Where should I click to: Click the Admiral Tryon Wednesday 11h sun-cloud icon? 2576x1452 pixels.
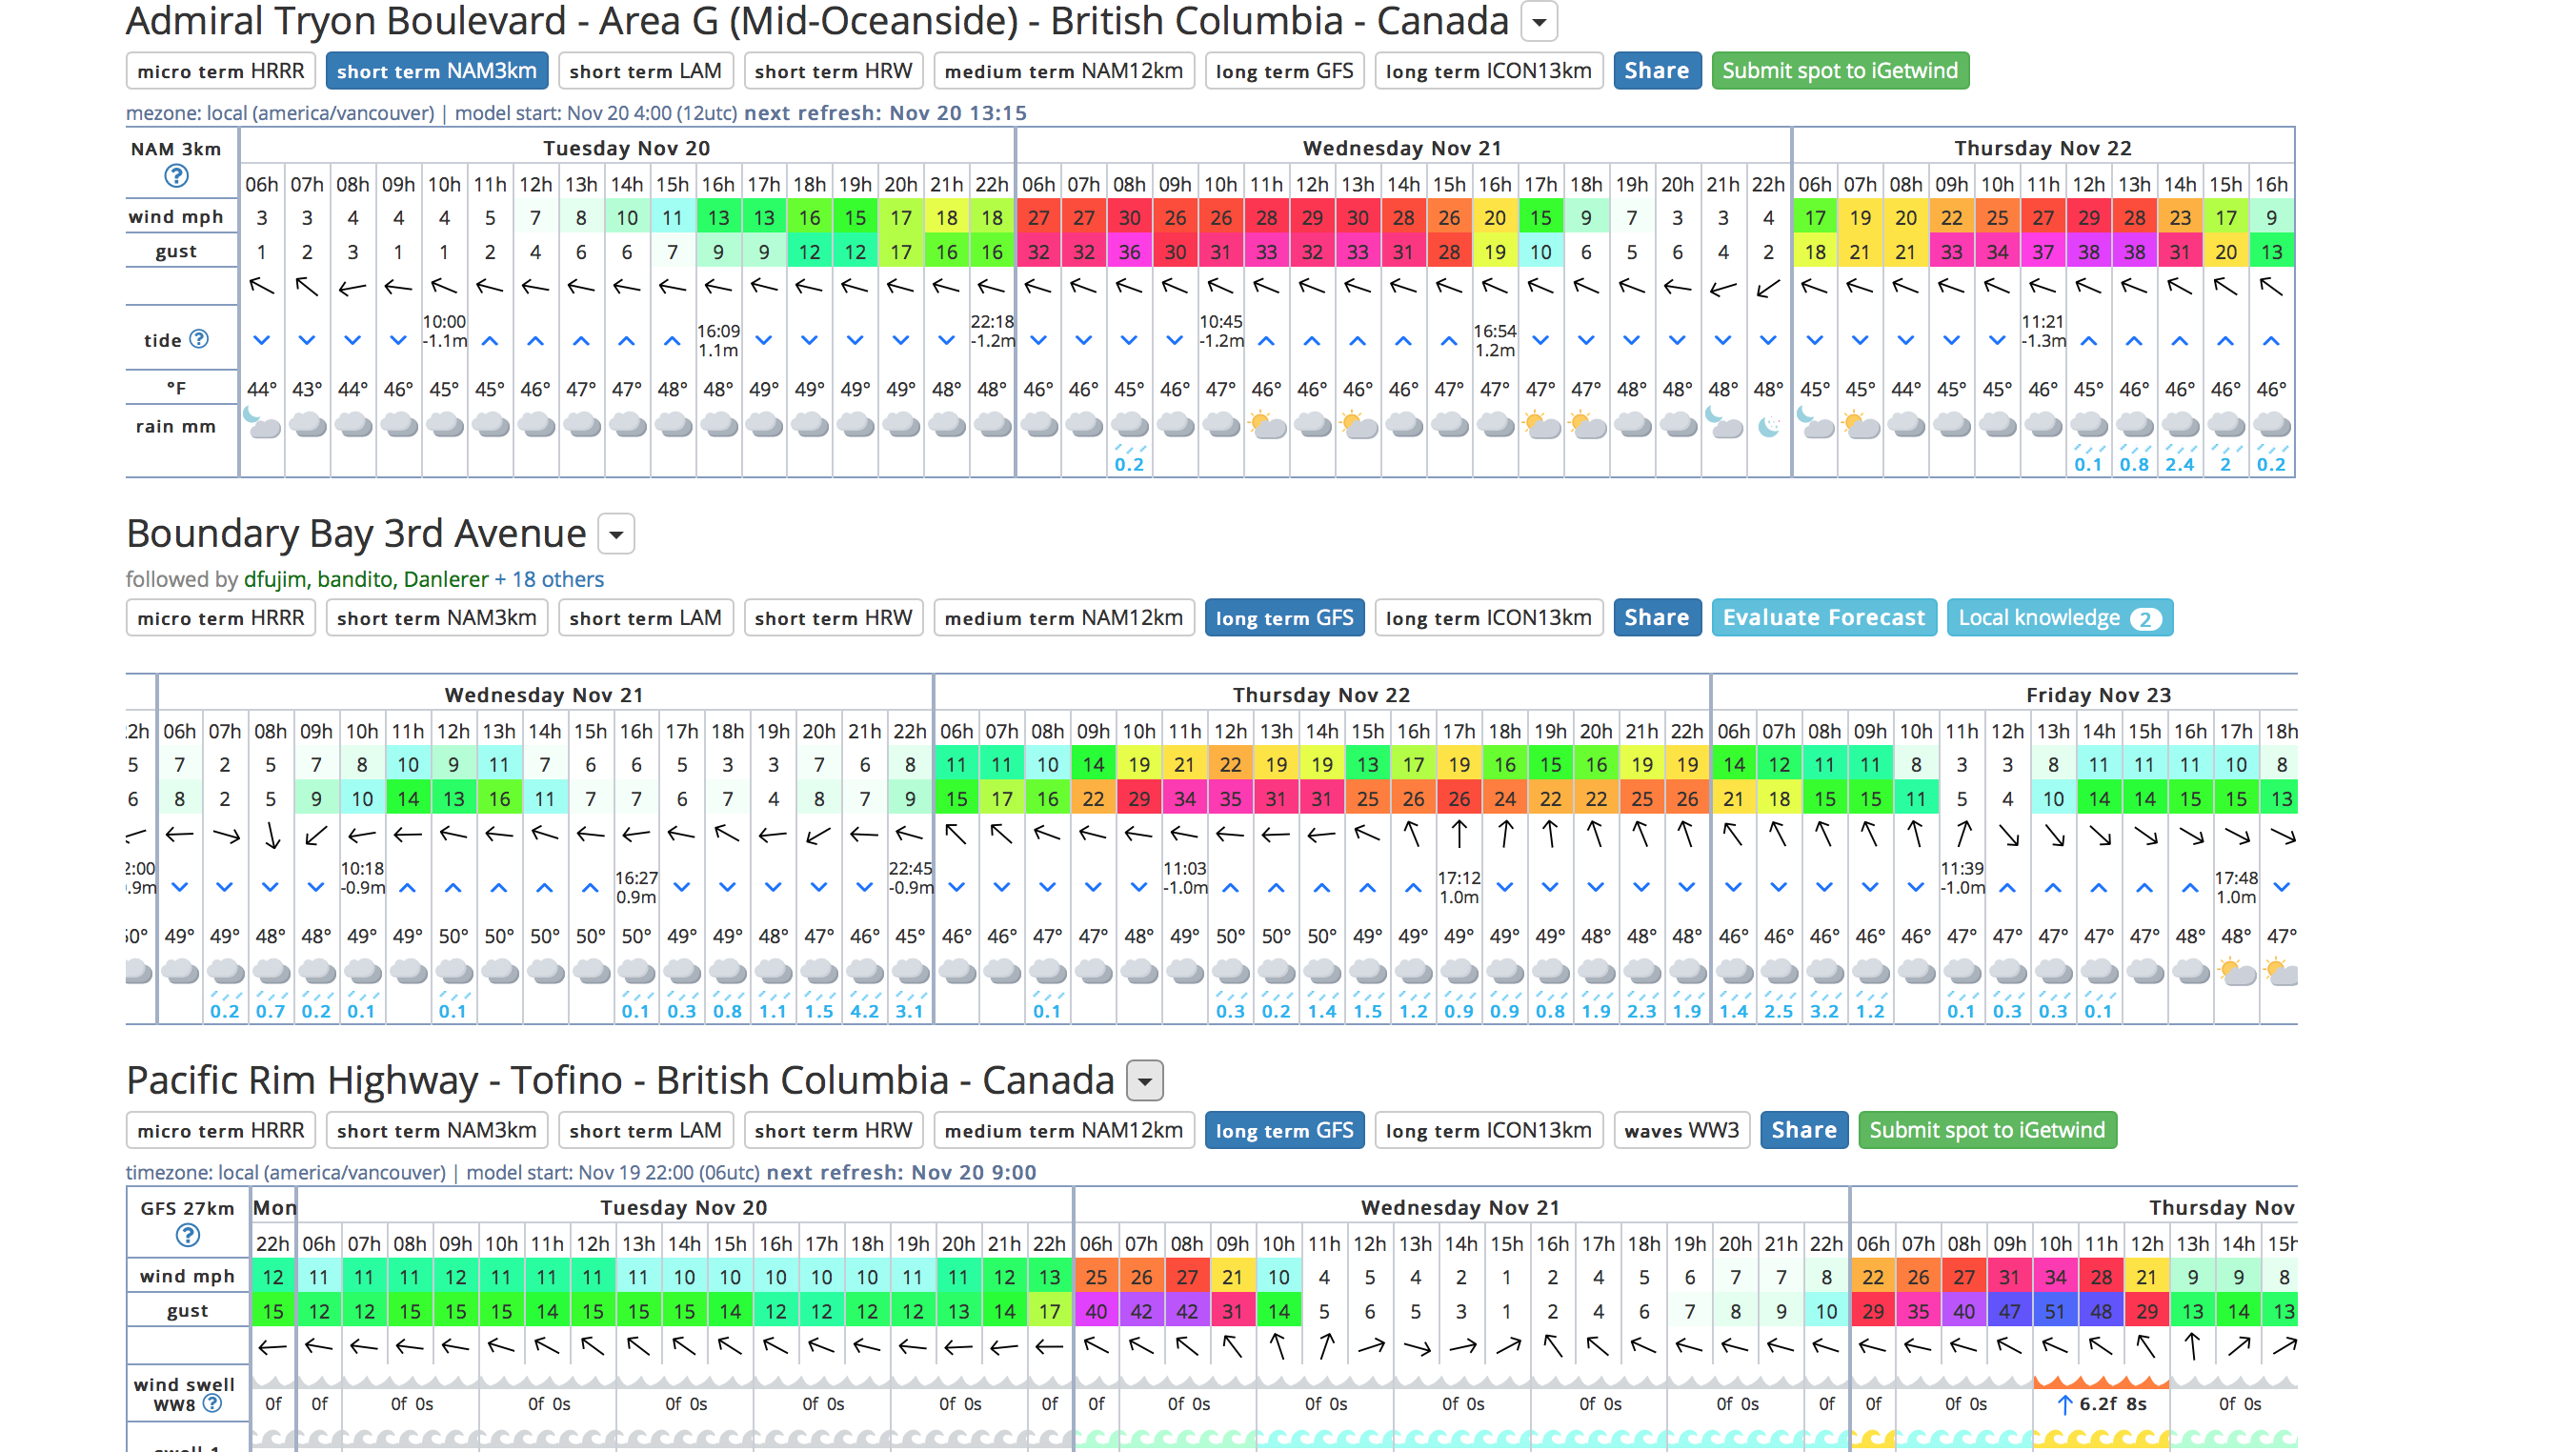click(1266, 424)
